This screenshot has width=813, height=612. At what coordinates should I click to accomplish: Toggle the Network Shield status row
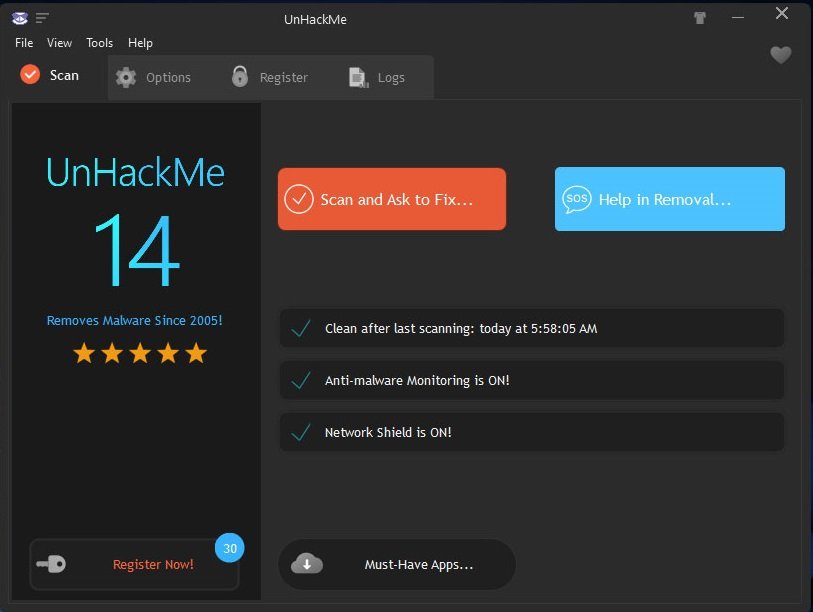(531, 433)
